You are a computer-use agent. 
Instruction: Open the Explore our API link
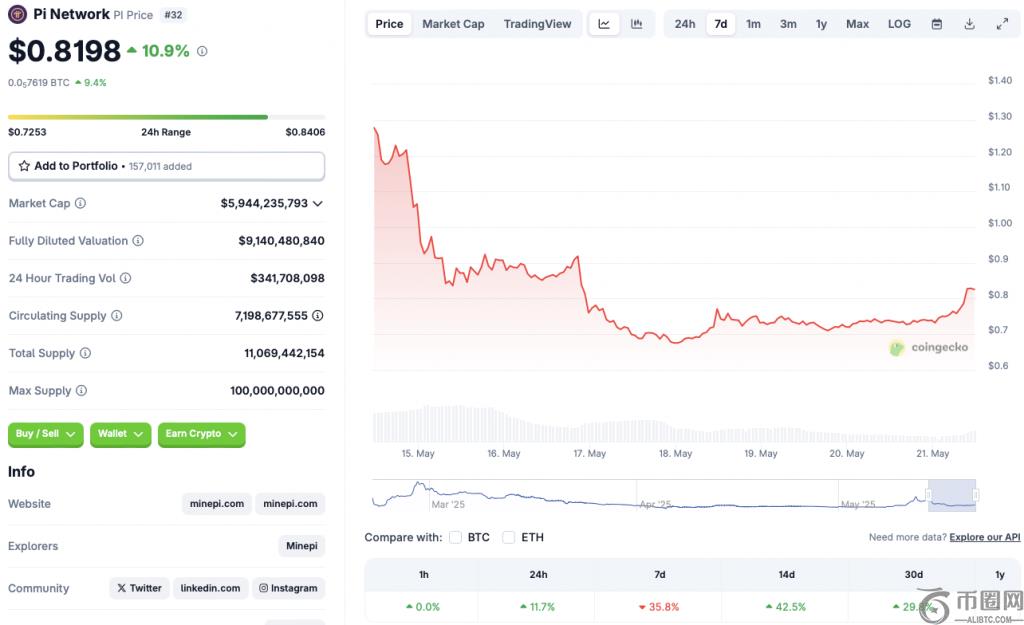pos(984,537)
